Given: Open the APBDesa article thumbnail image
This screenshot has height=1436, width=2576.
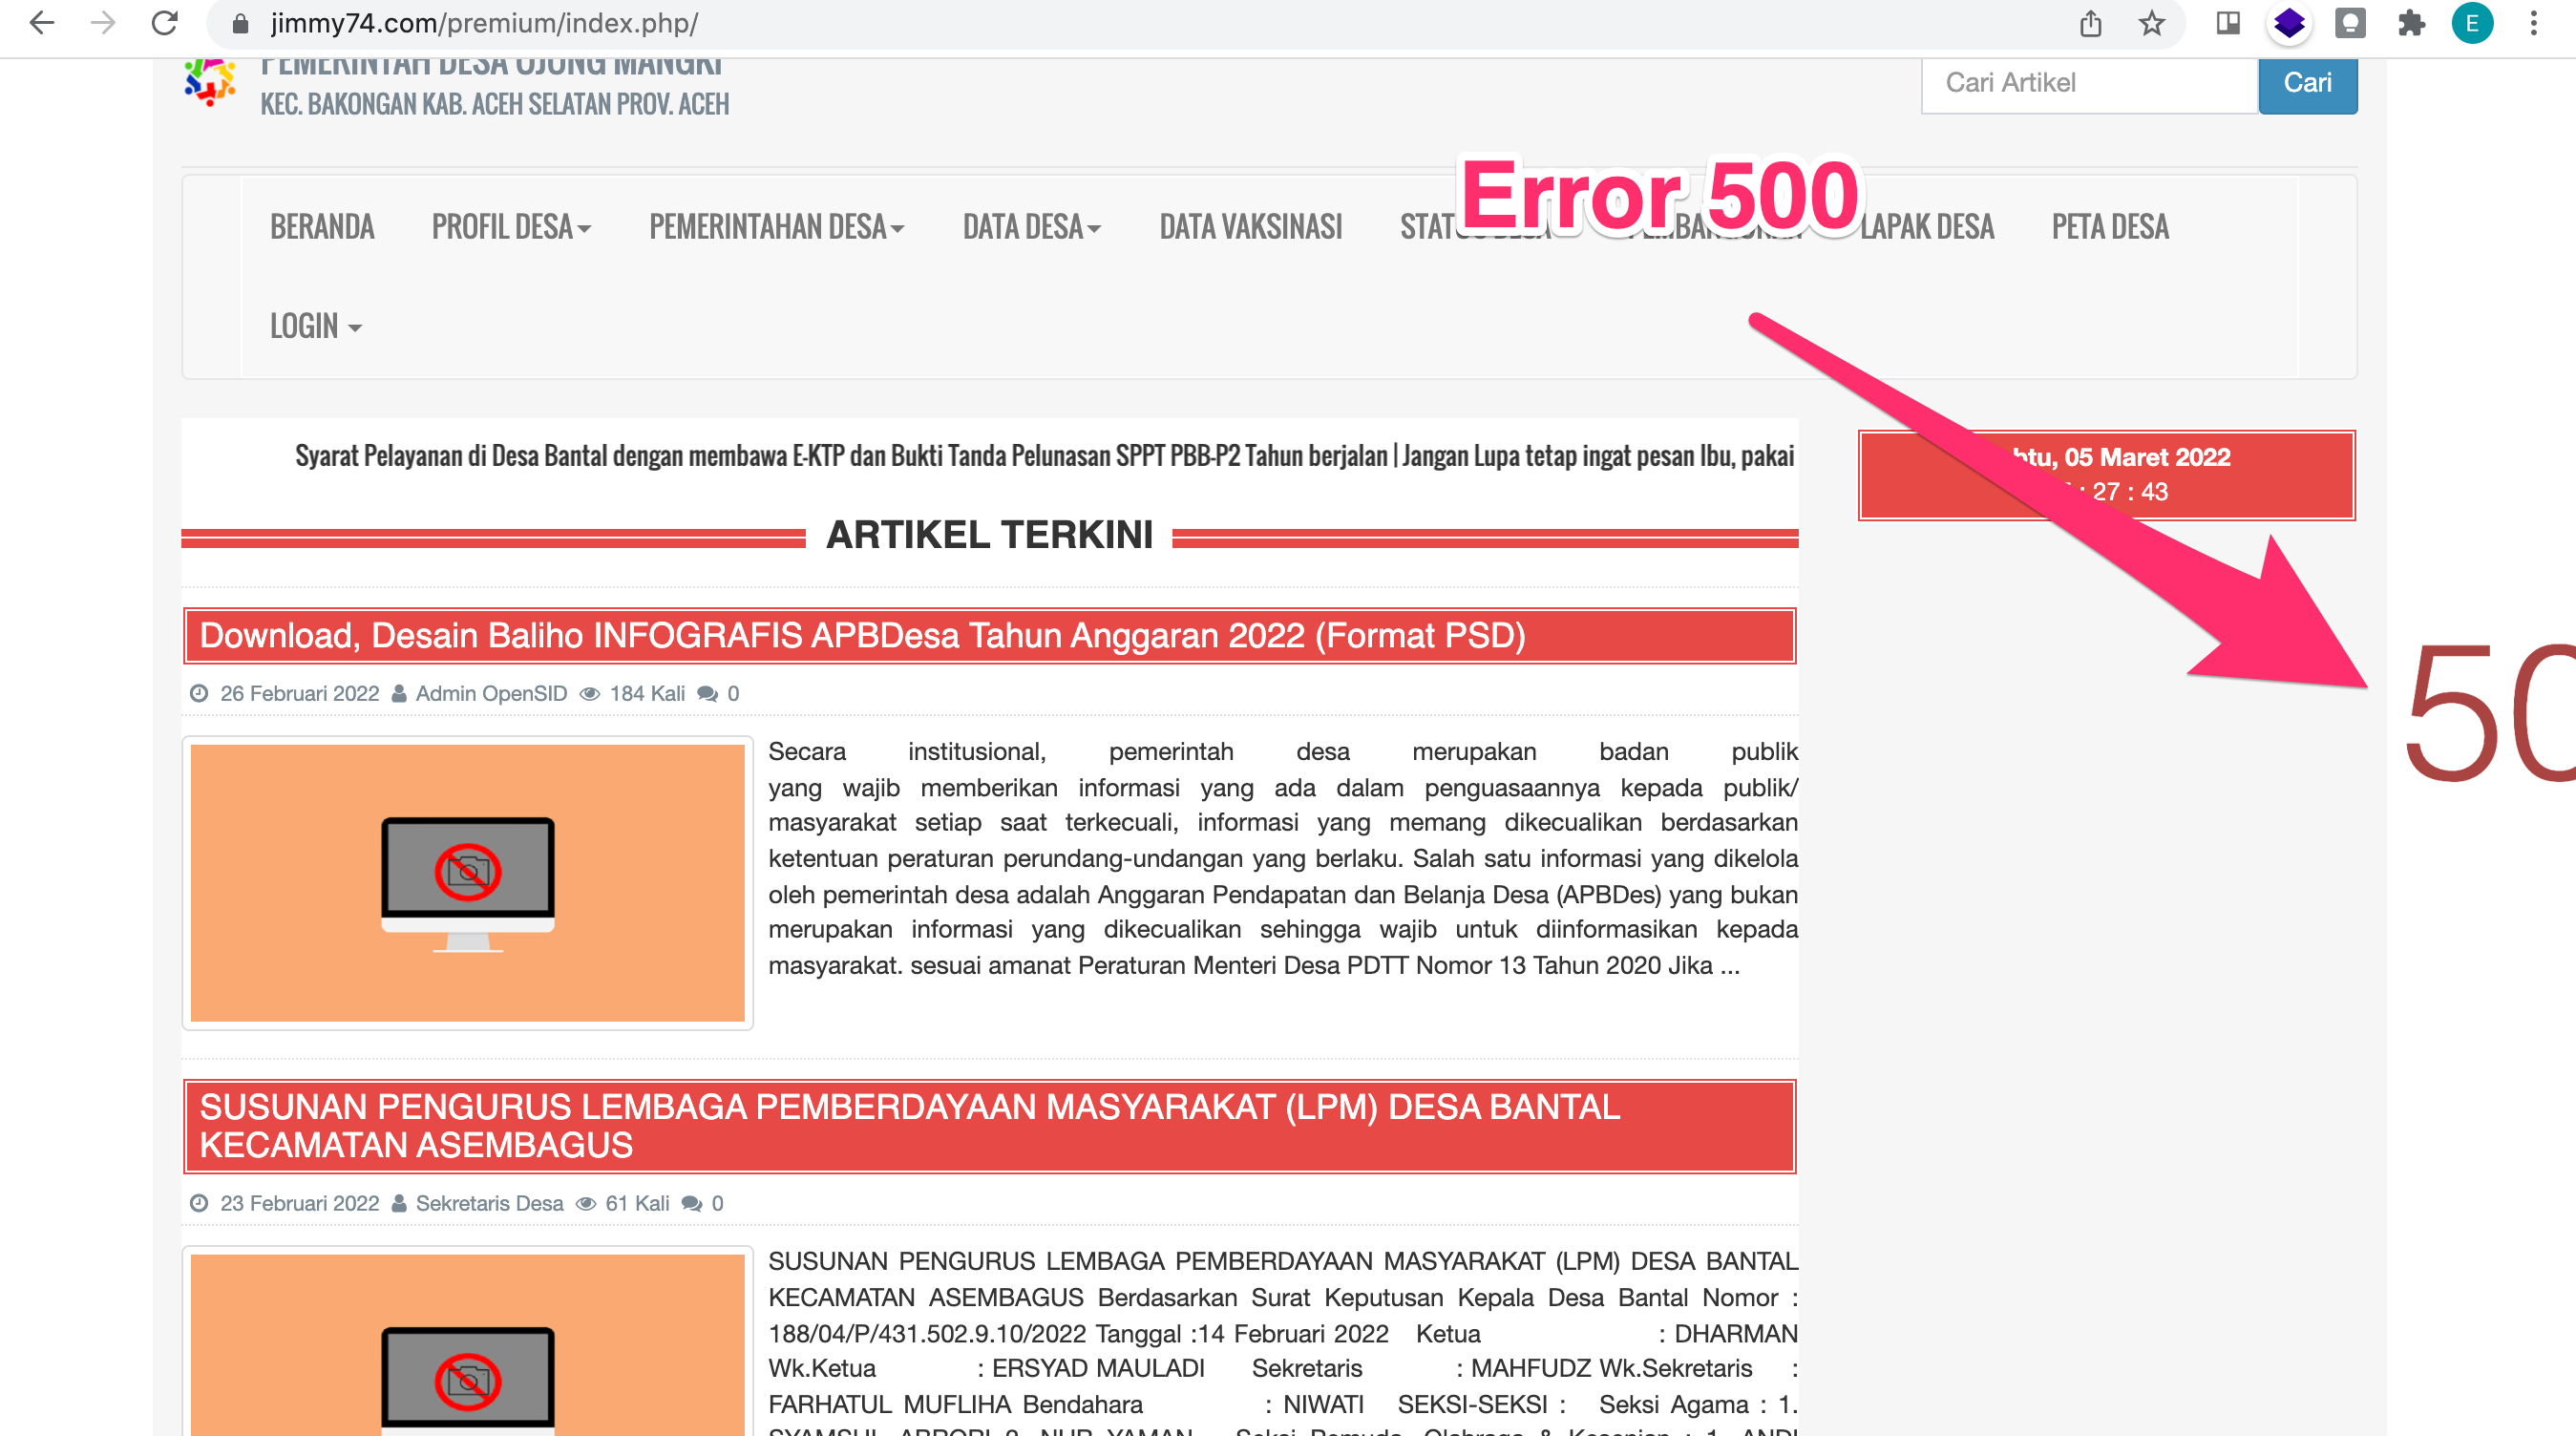Looking at the screenshot, I should click(x=467, y=883).
